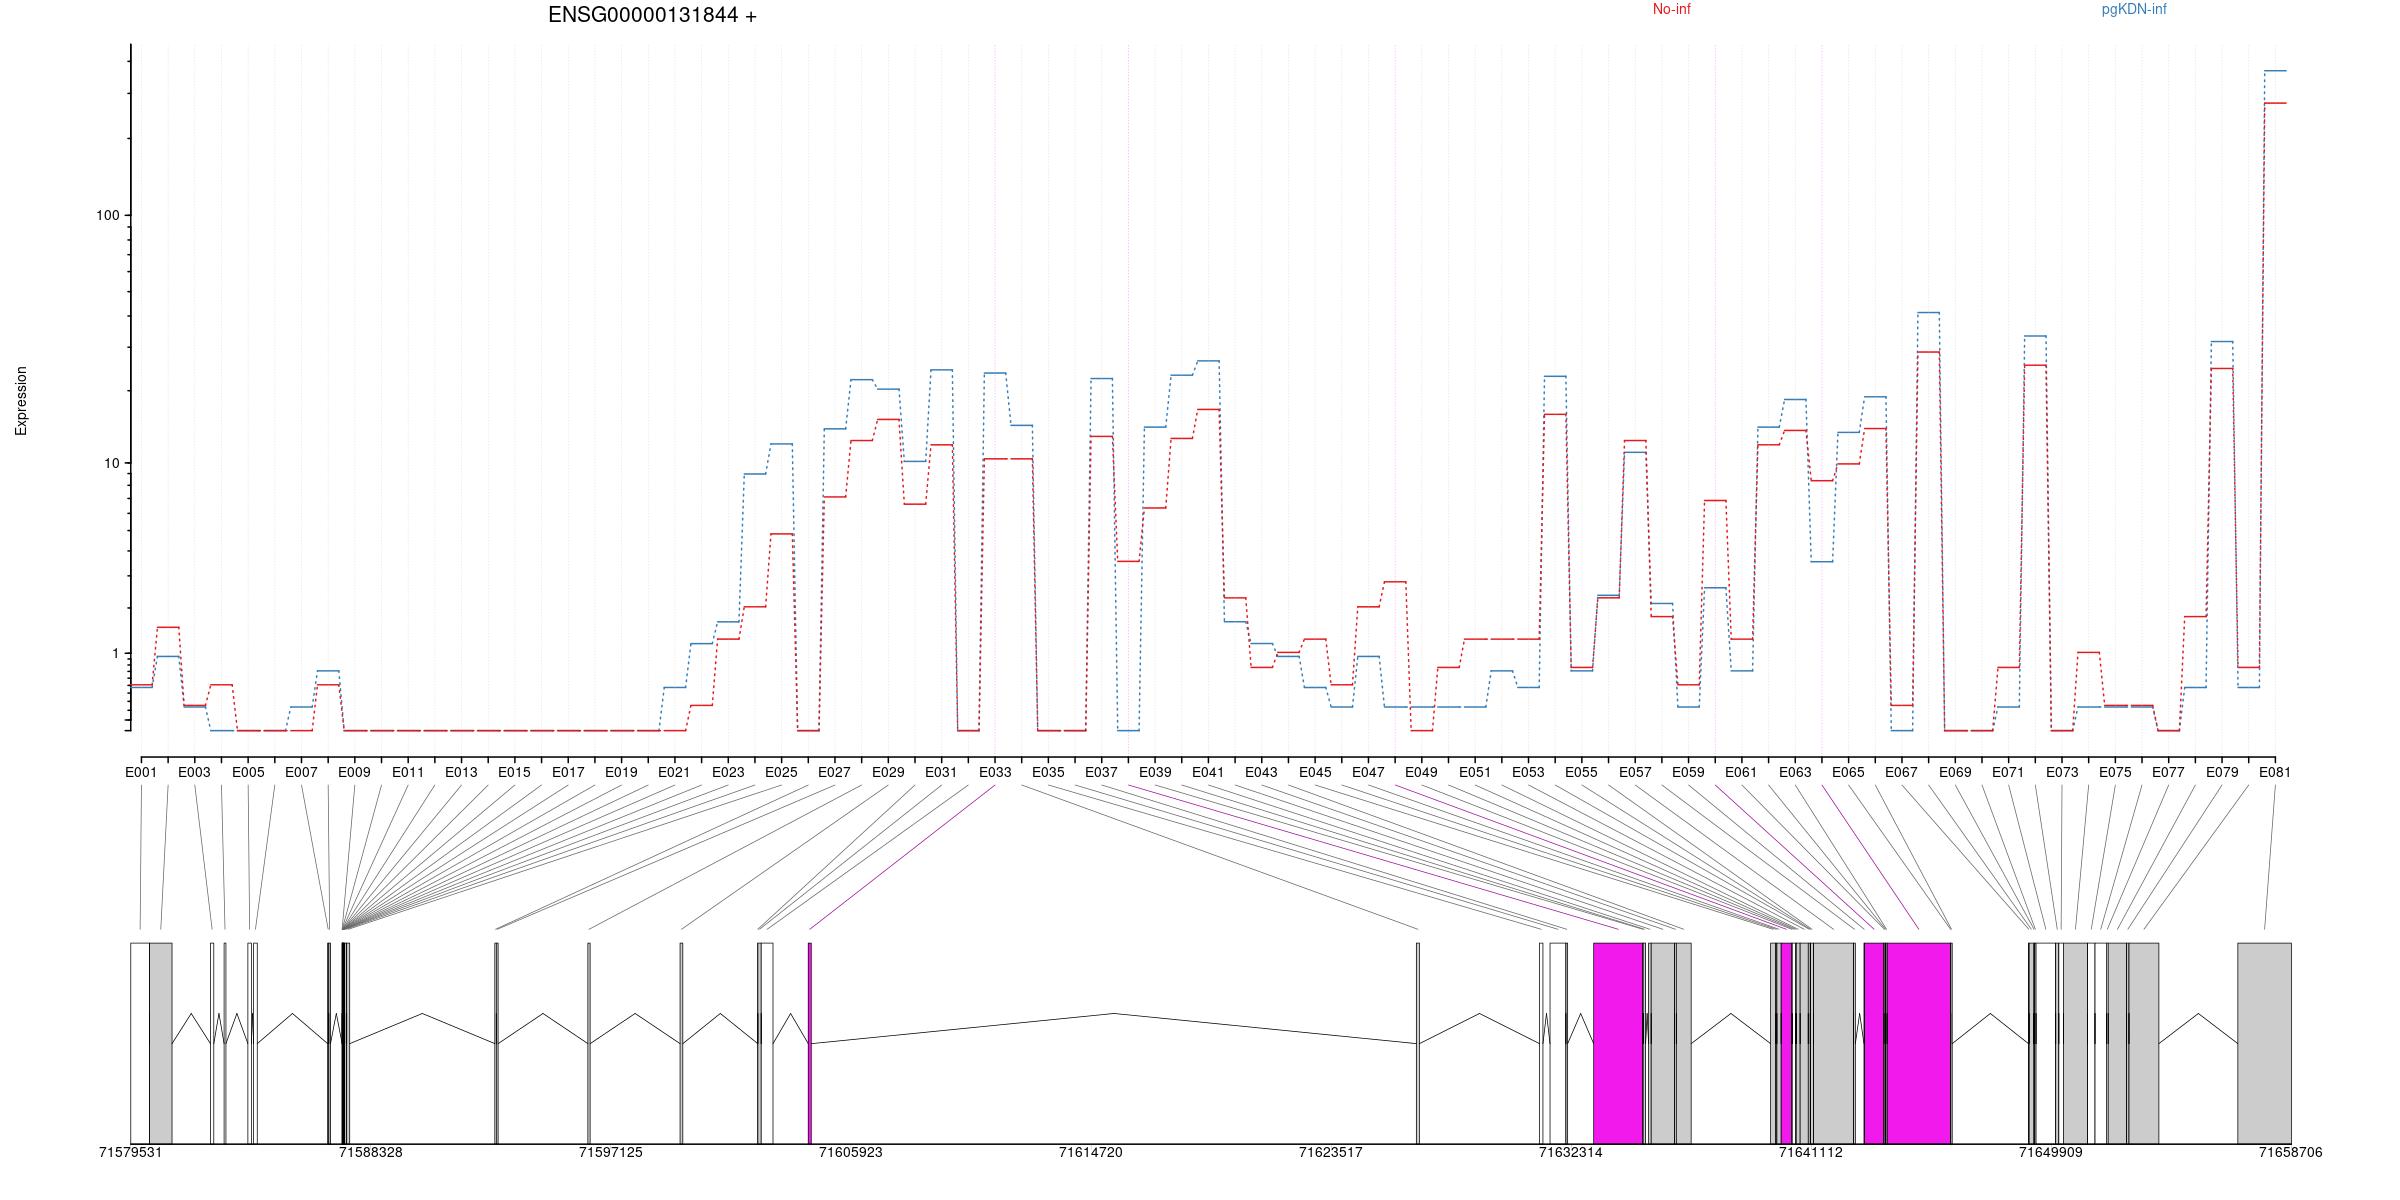Select exon label E081 on the axis

point(2274,772)
